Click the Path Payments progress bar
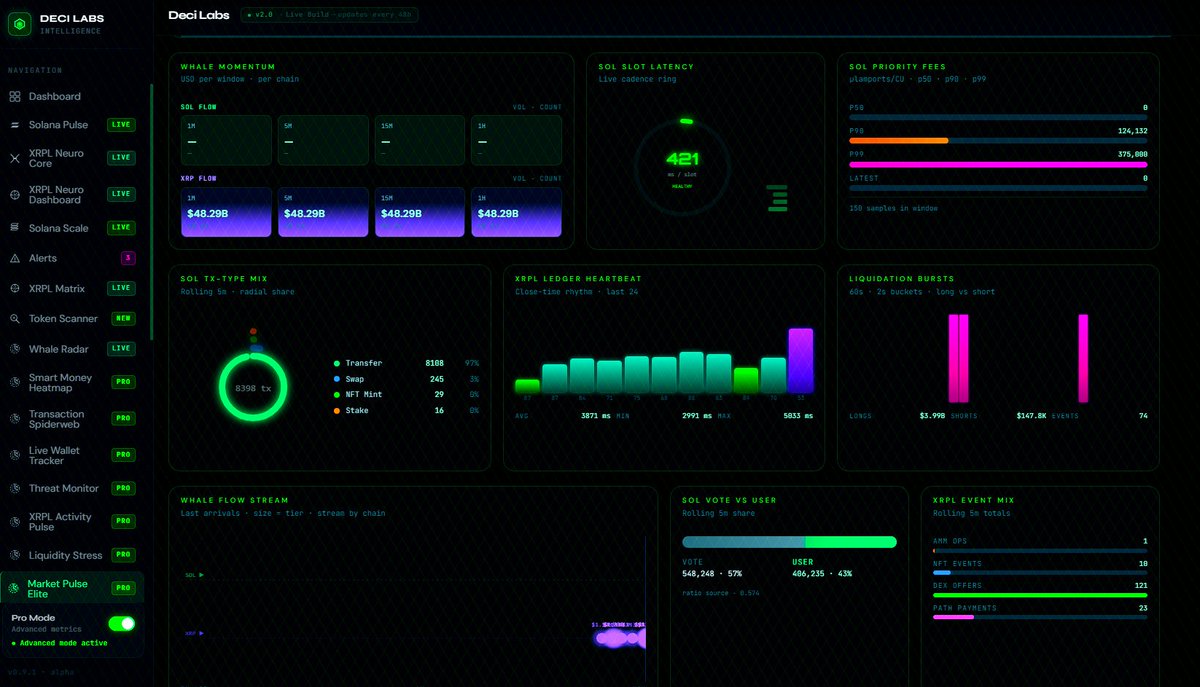 1040,617
